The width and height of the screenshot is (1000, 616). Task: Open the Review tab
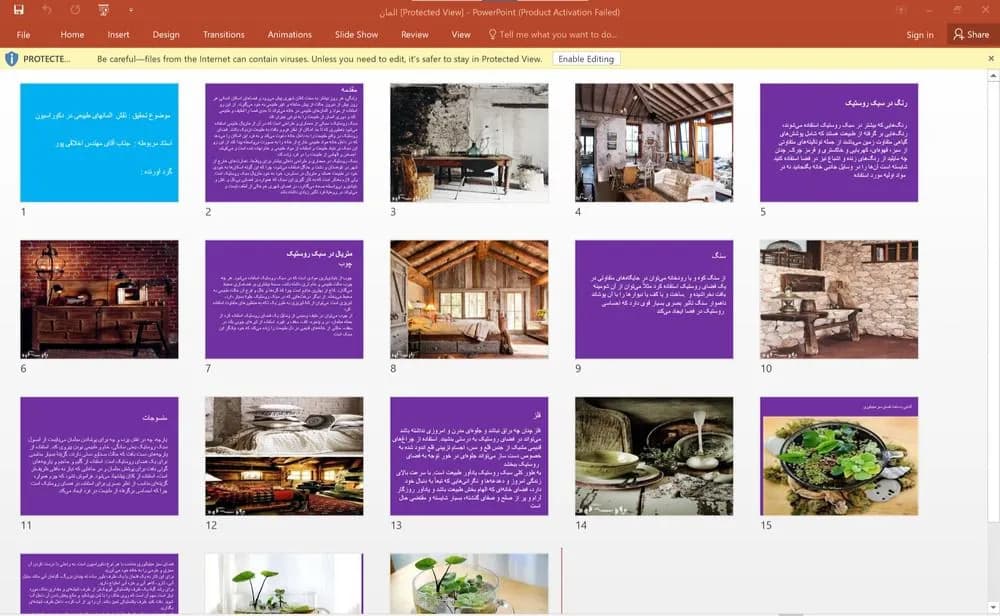tap(415, 34)
